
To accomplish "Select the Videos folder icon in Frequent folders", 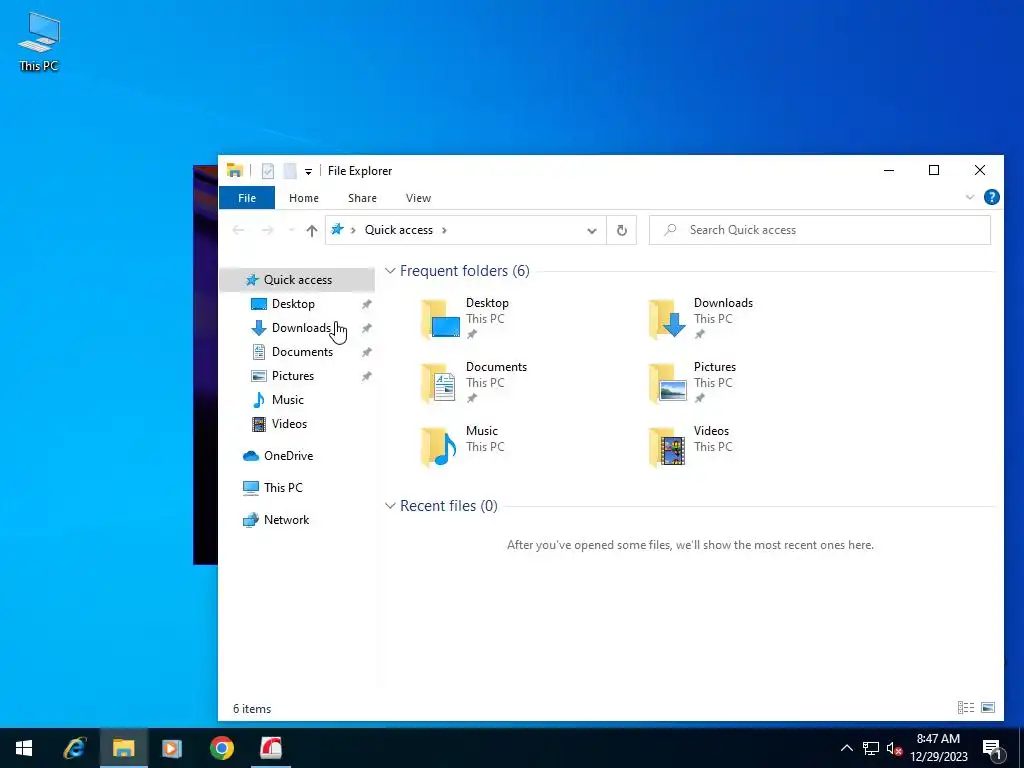I will coord(667,447).
